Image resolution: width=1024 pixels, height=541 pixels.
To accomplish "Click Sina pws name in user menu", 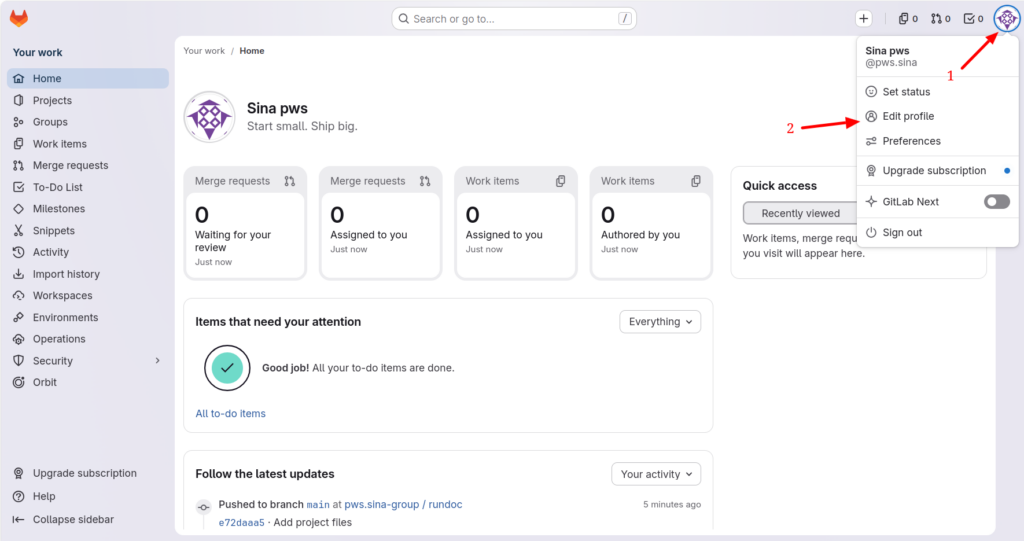I will point(888,50).
